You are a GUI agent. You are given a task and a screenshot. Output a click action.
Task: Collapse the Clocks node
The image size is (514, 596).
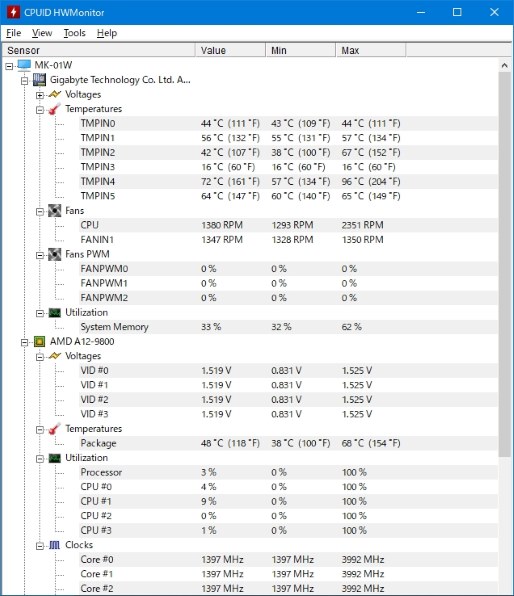[40, 546]
